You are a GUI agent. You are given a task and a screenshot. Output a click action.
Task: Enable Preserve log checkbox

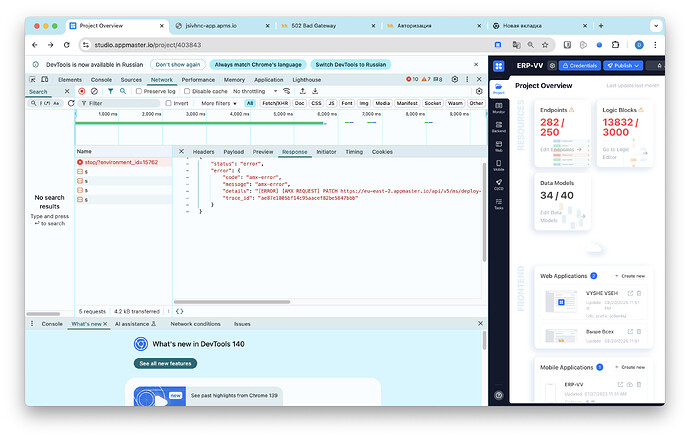point(140,91)
